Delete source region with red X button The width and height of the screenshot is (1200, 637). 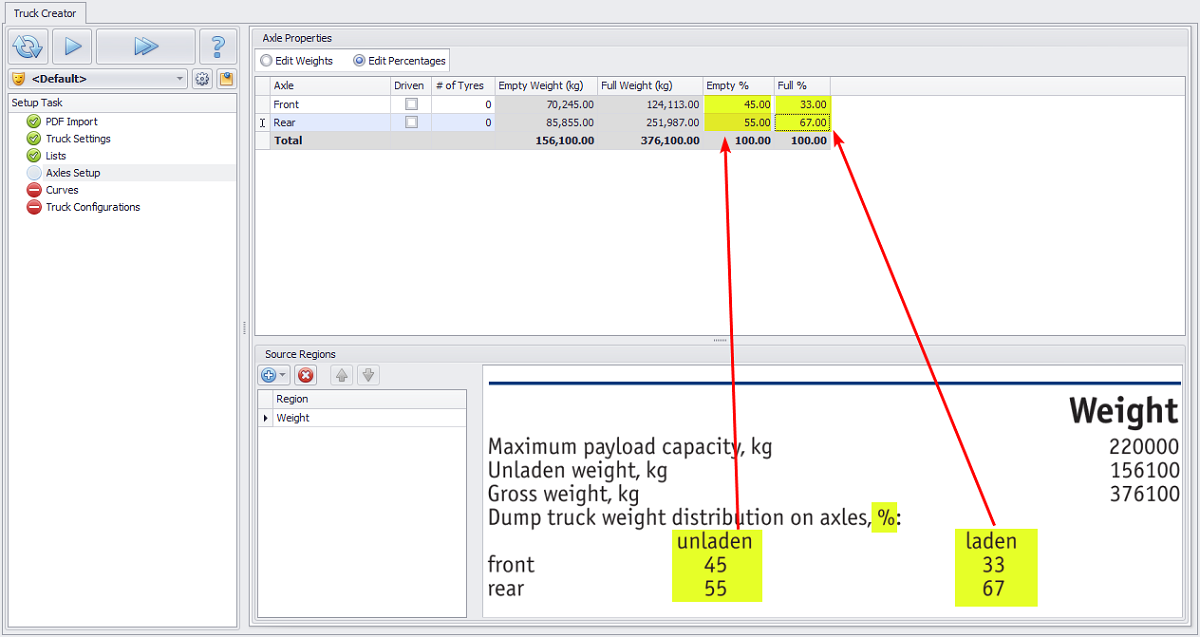(306, 375)
